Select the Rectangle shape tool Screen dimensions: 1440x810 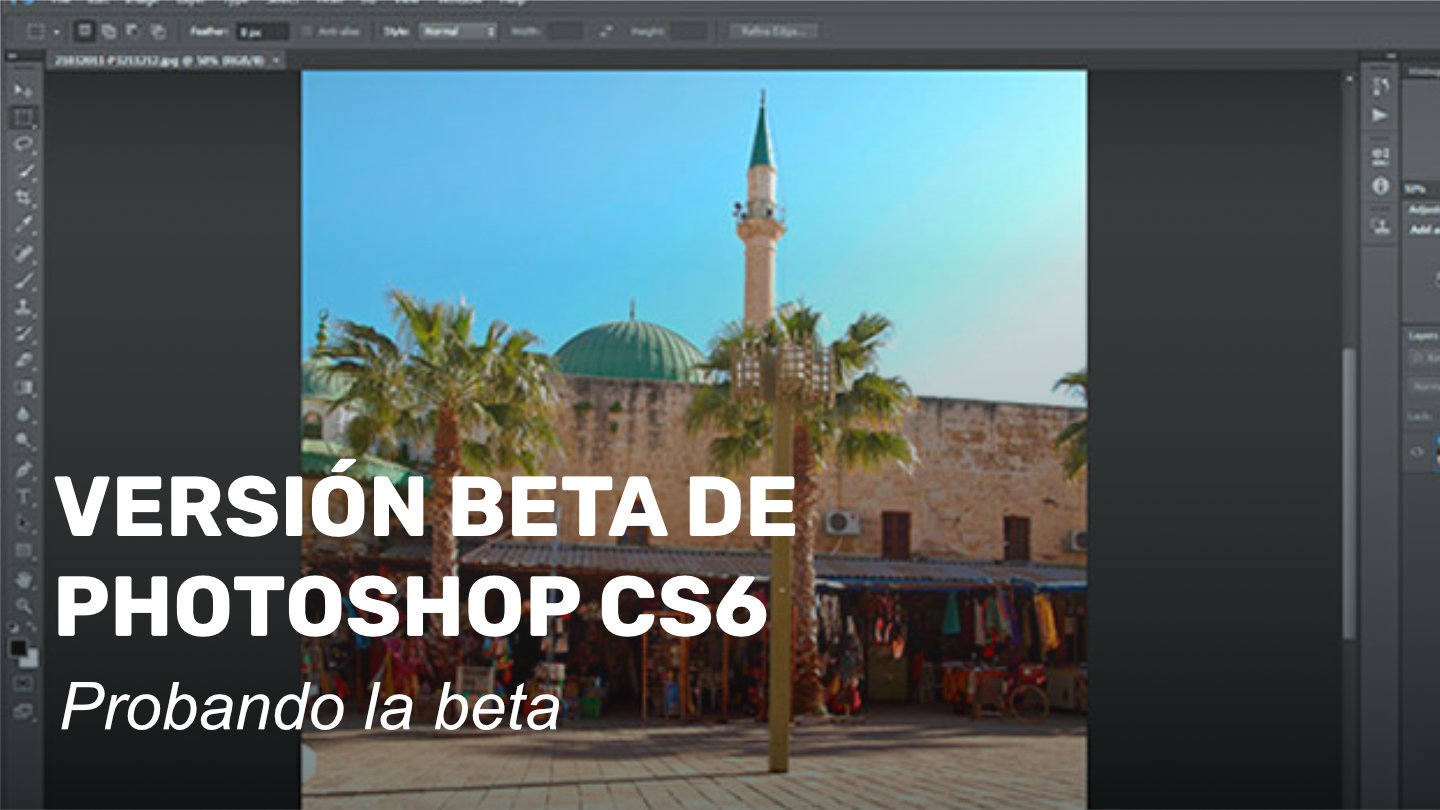(x=23, y=550)
